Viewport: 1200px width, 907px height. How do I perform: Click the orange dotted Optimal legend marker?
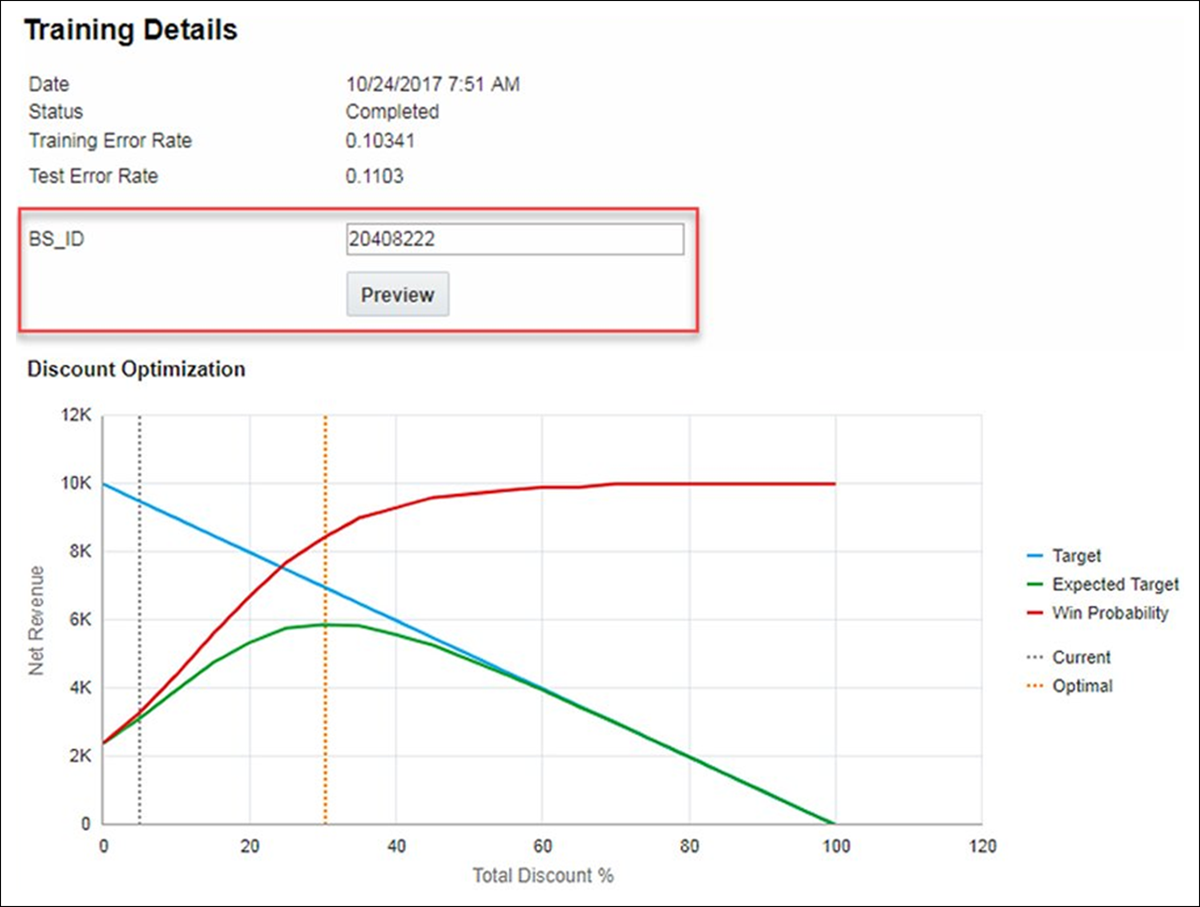point(1034,686)
